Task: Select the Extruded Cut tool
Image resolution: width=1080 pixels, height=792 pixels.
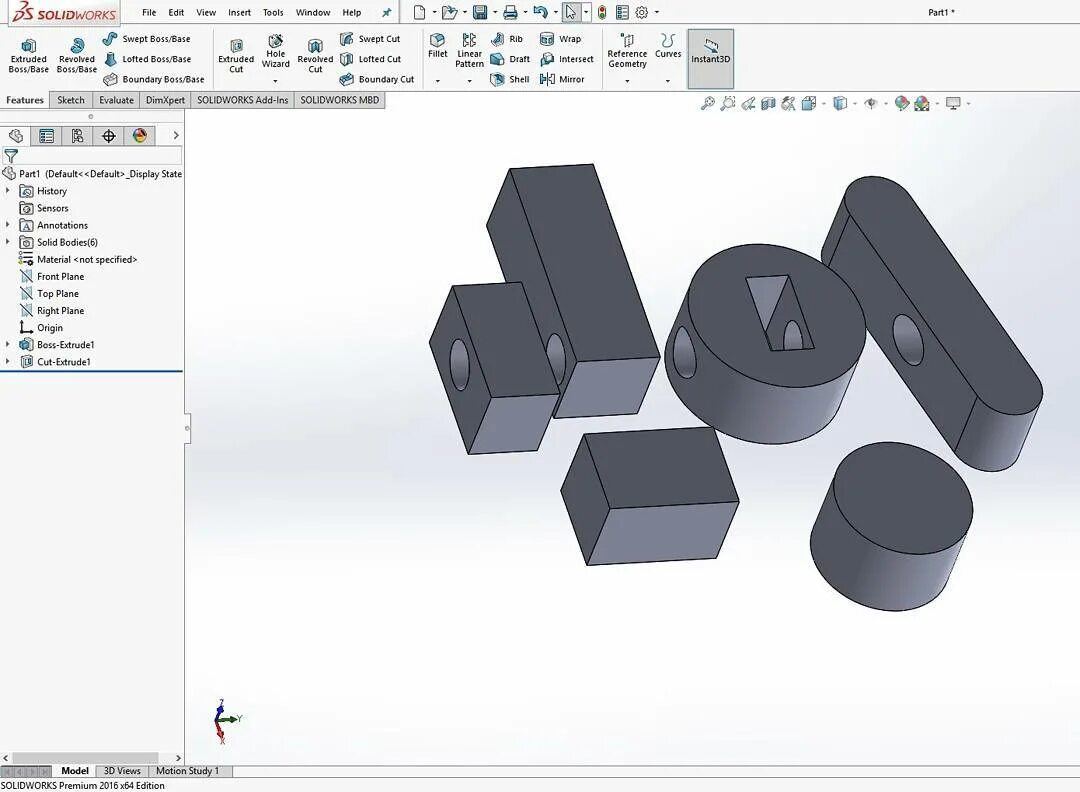Action: click(x=236, y=56)
